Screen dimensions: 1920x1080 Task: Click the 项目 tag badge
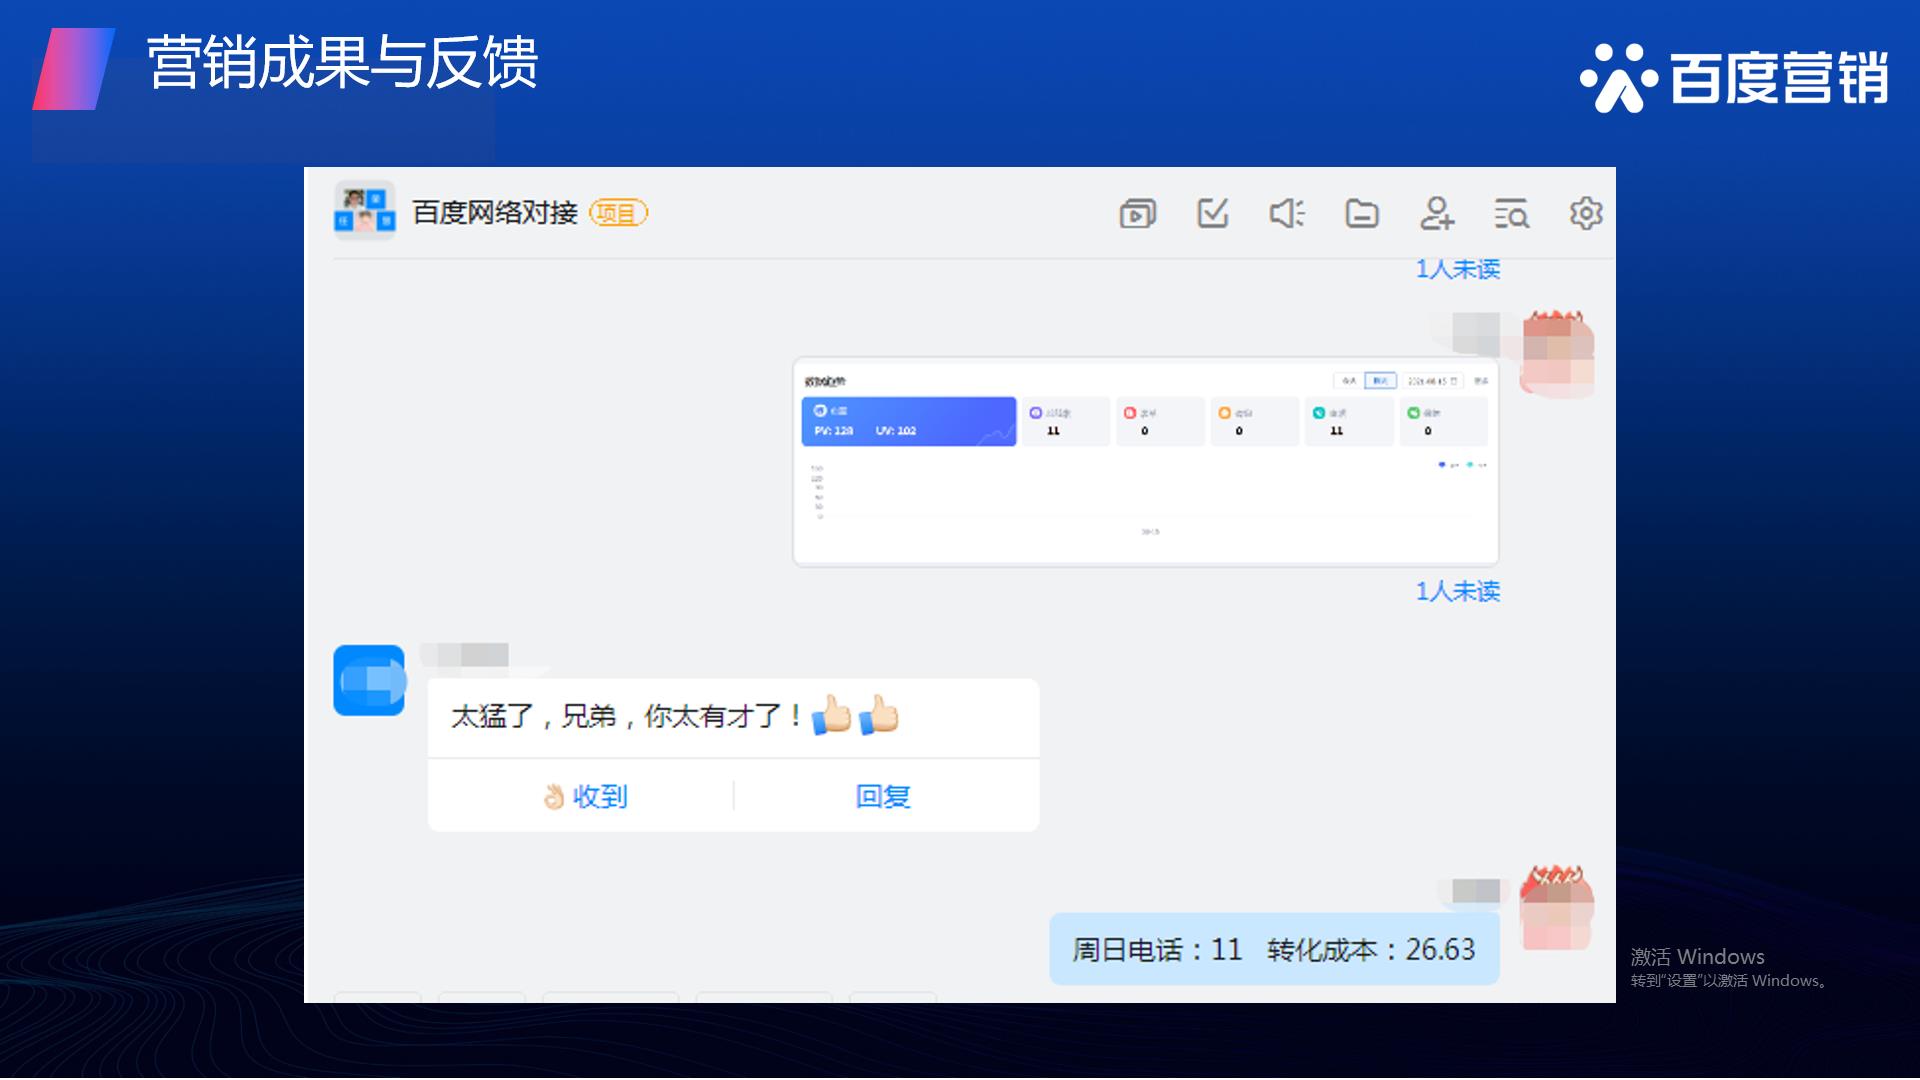[x=619, y=213]
